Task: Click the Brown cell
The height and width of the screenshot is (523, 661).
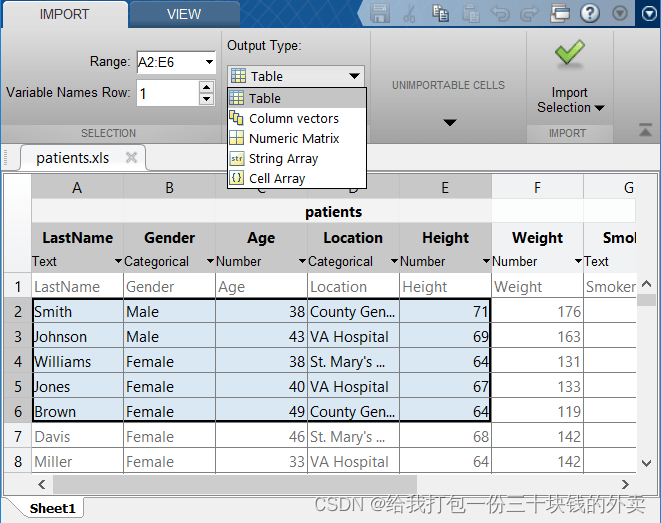Action: pos(78,412)
